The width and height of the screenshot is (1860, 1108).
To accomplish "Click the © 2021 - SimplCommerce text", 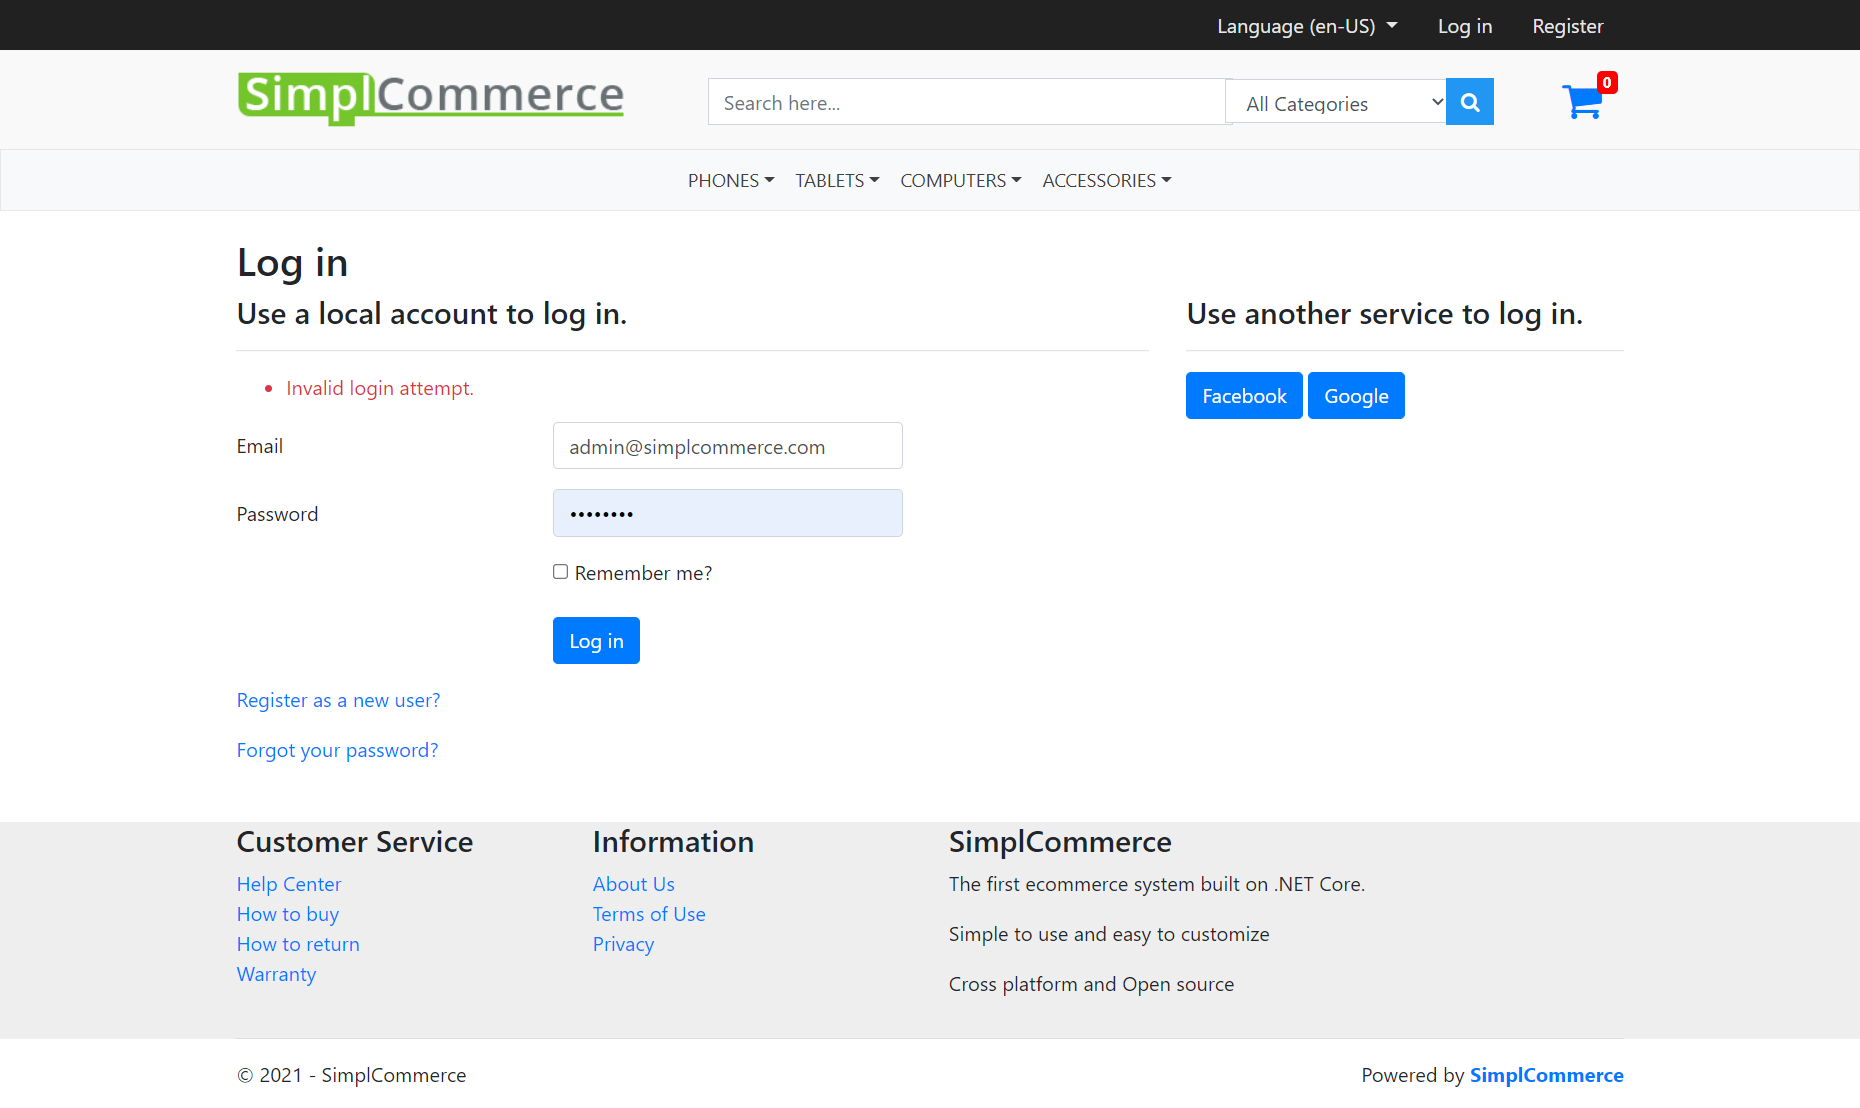I will tap(351, 1076).
